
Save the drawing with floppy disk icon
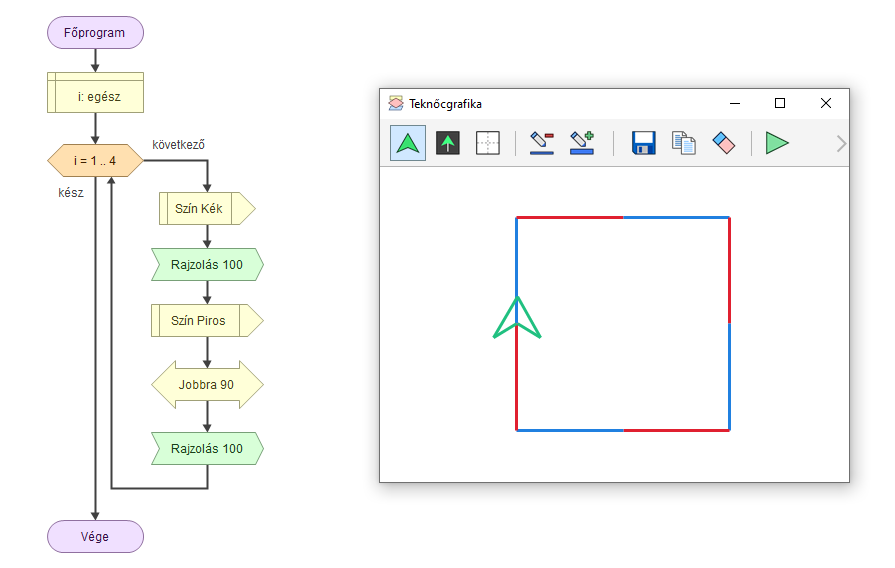pyautogui.click(x=643, y=143)
